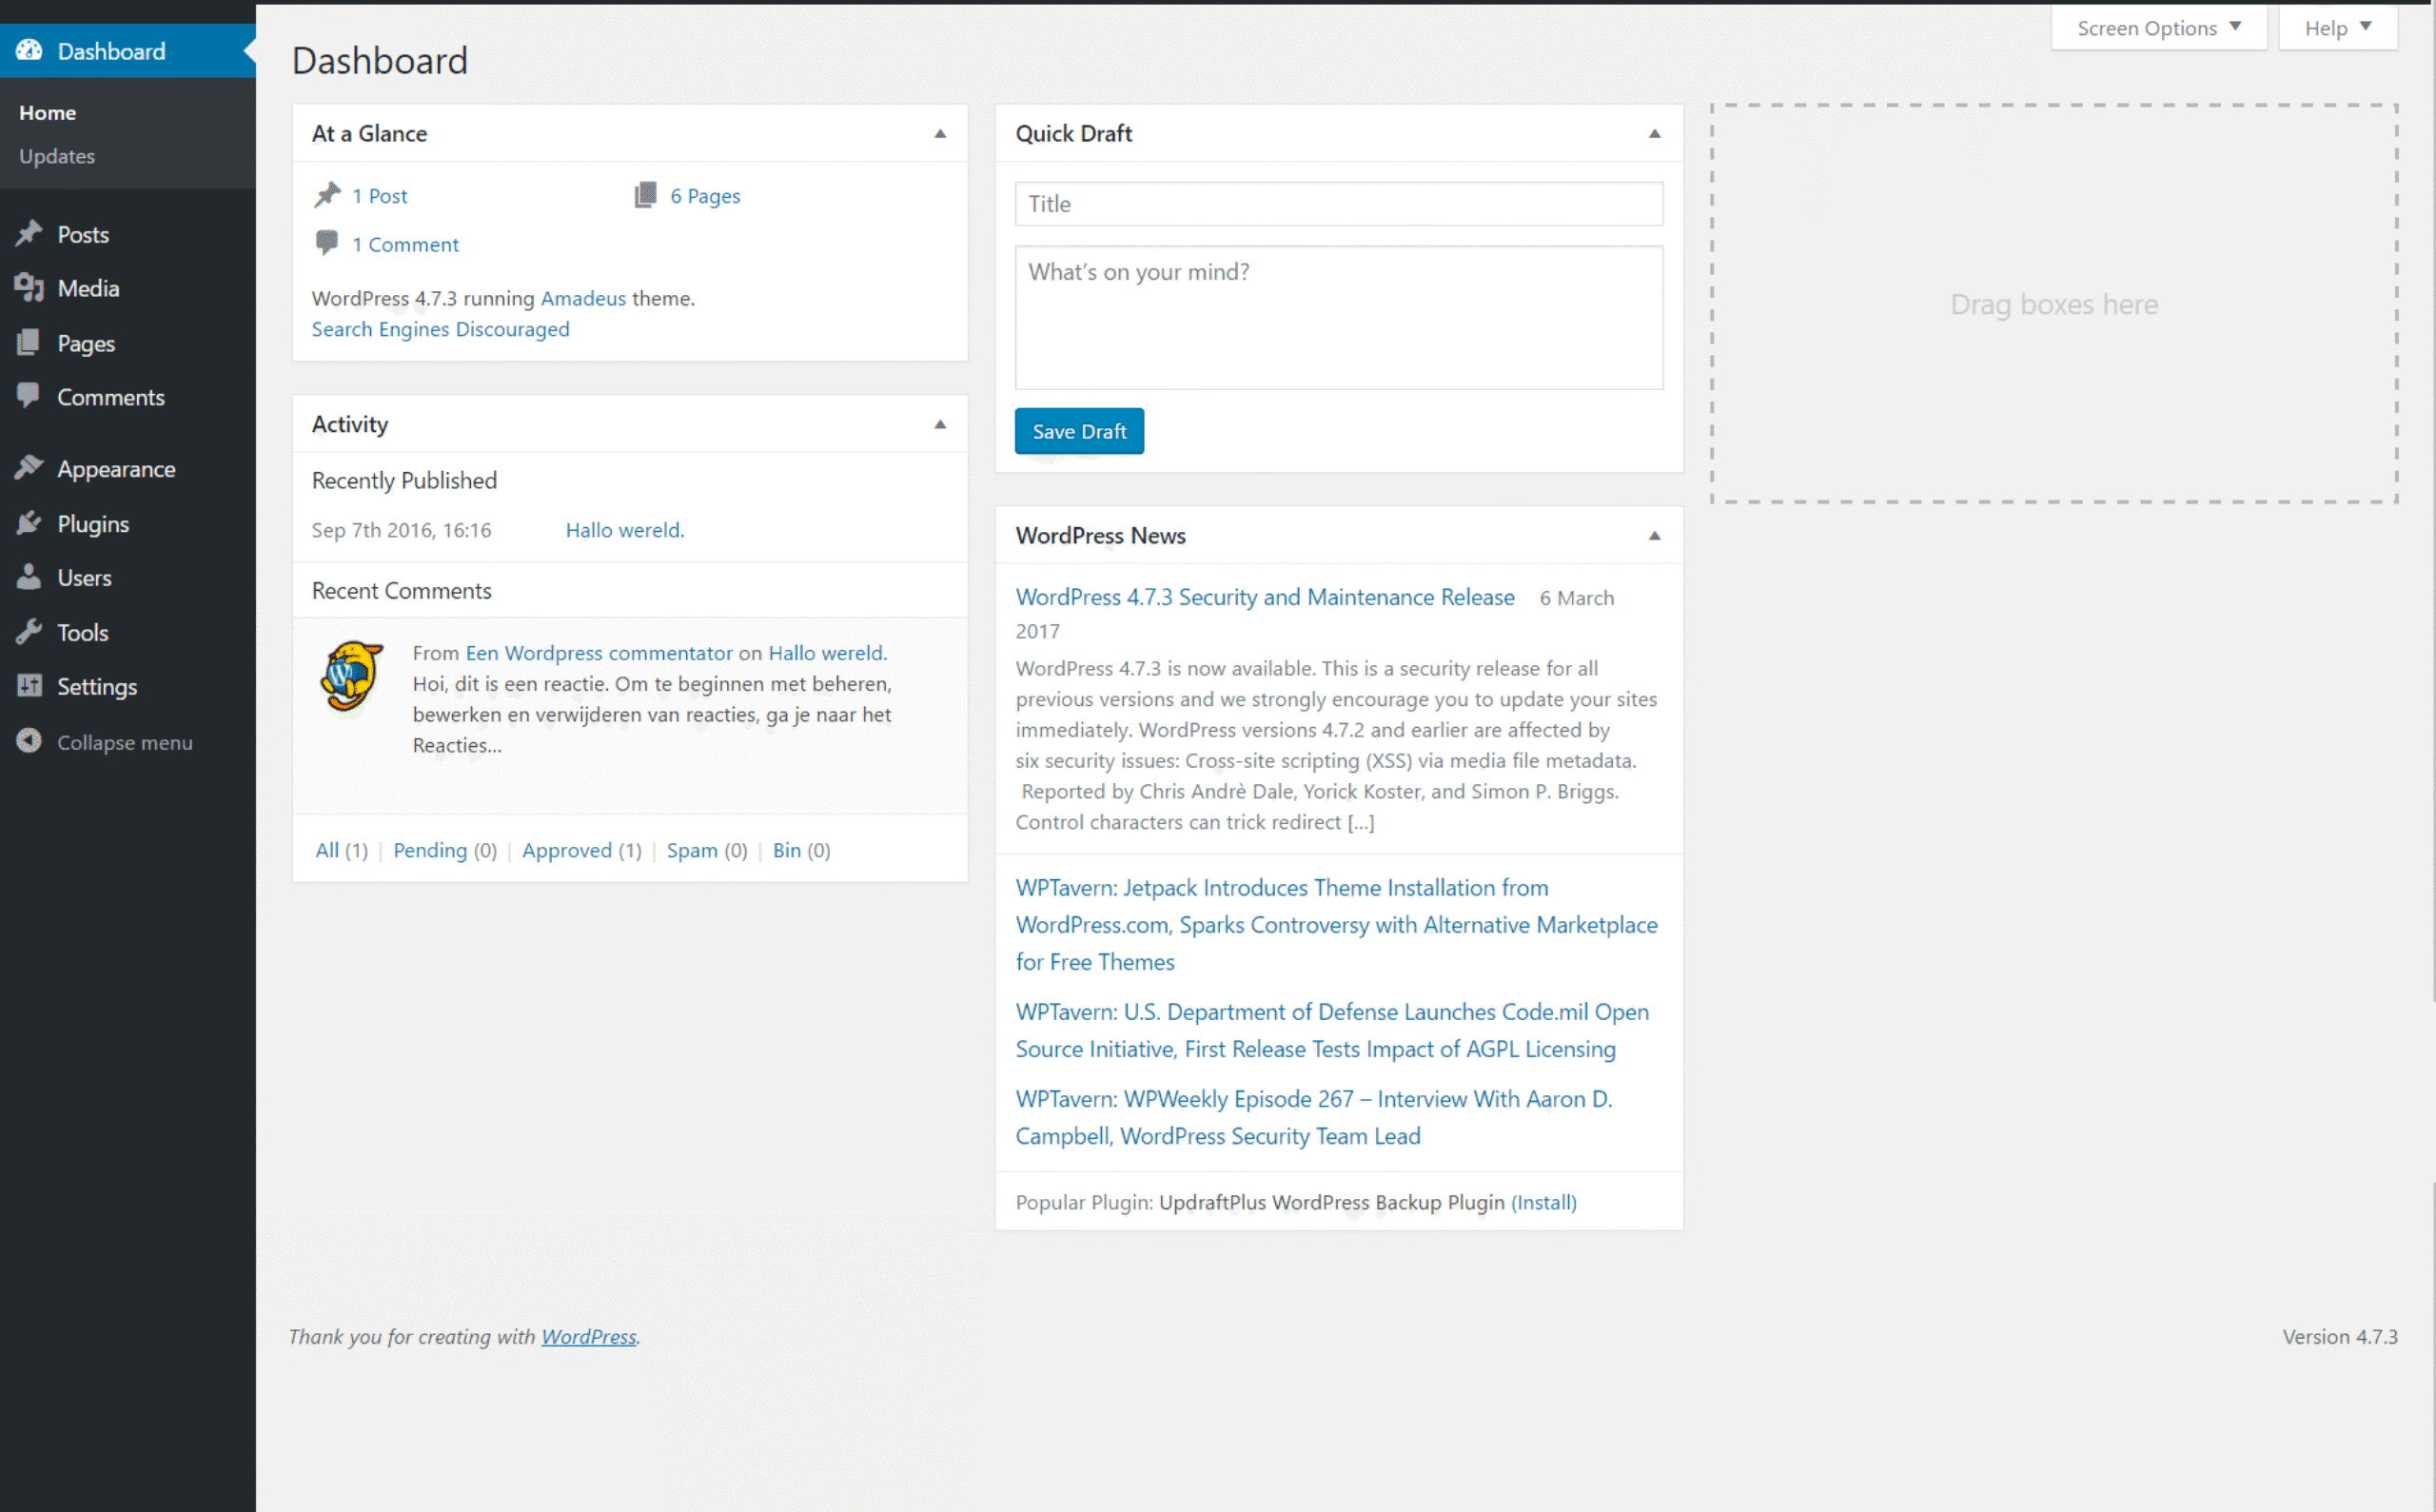Image resolution: width=2436 pixels, height=1512 pixels.
Task: Open WPTavern WPWeekly Episode 267 article
Action: 1314,1117
